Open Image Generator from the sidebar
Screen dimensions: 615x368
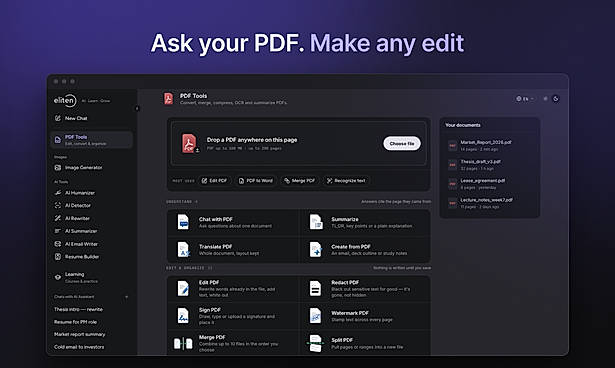pyautogui.click(x=92, y=168)
